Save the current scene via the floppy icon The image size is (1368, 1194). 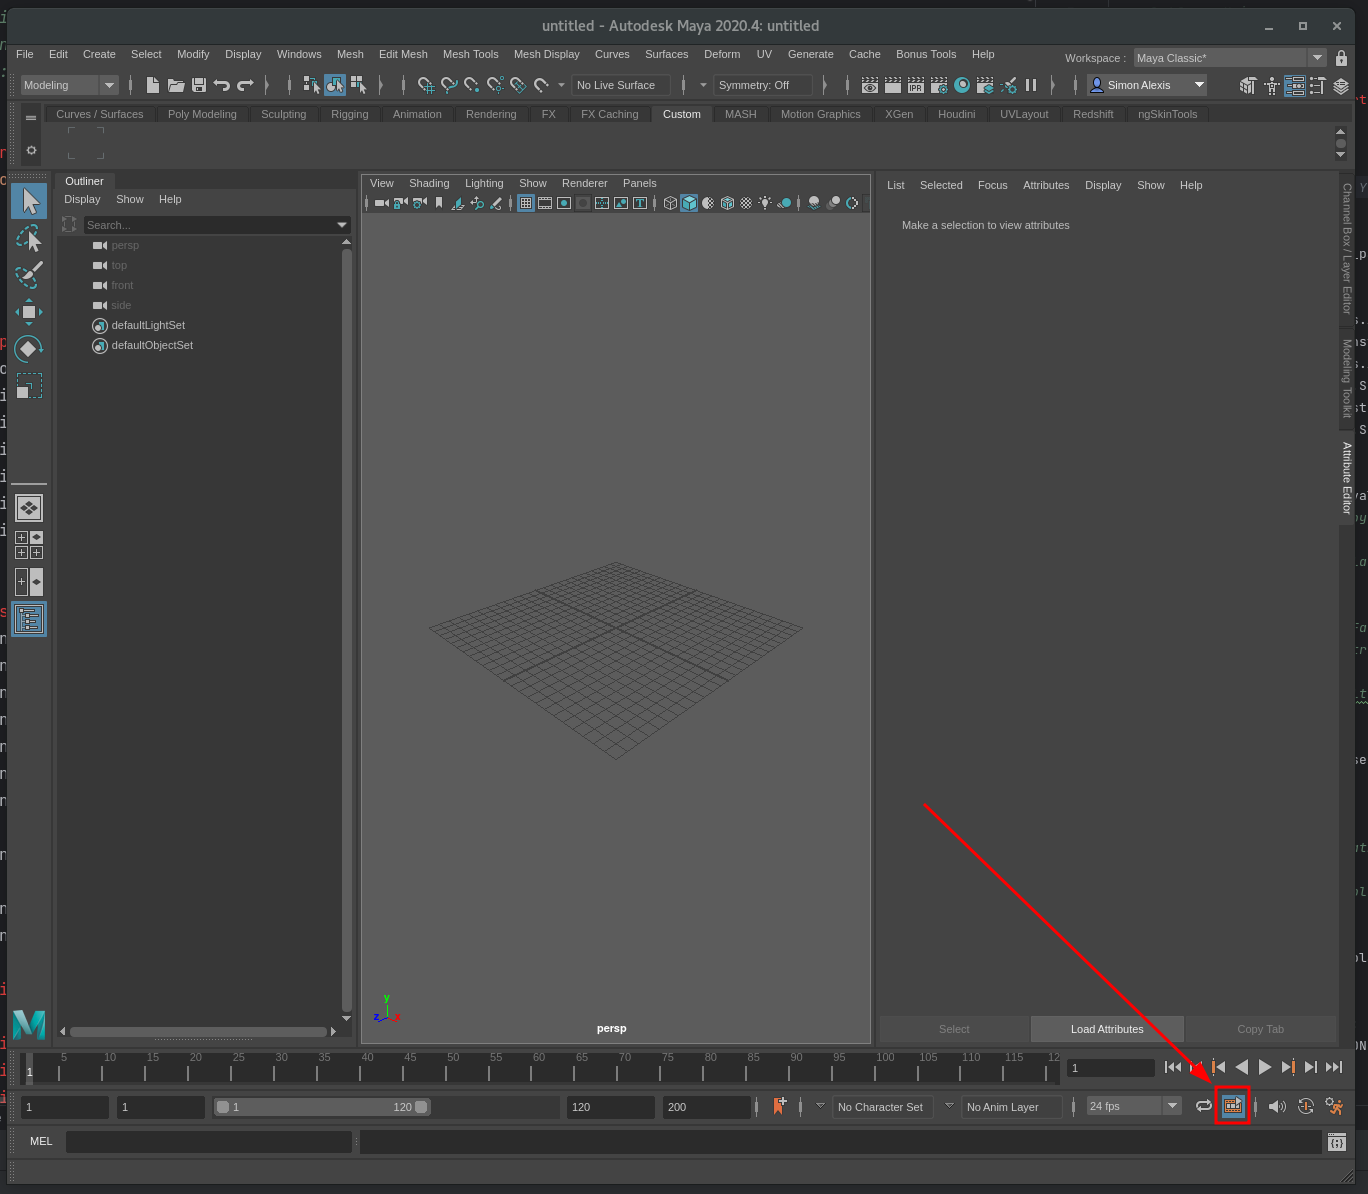tap(199, 85)
